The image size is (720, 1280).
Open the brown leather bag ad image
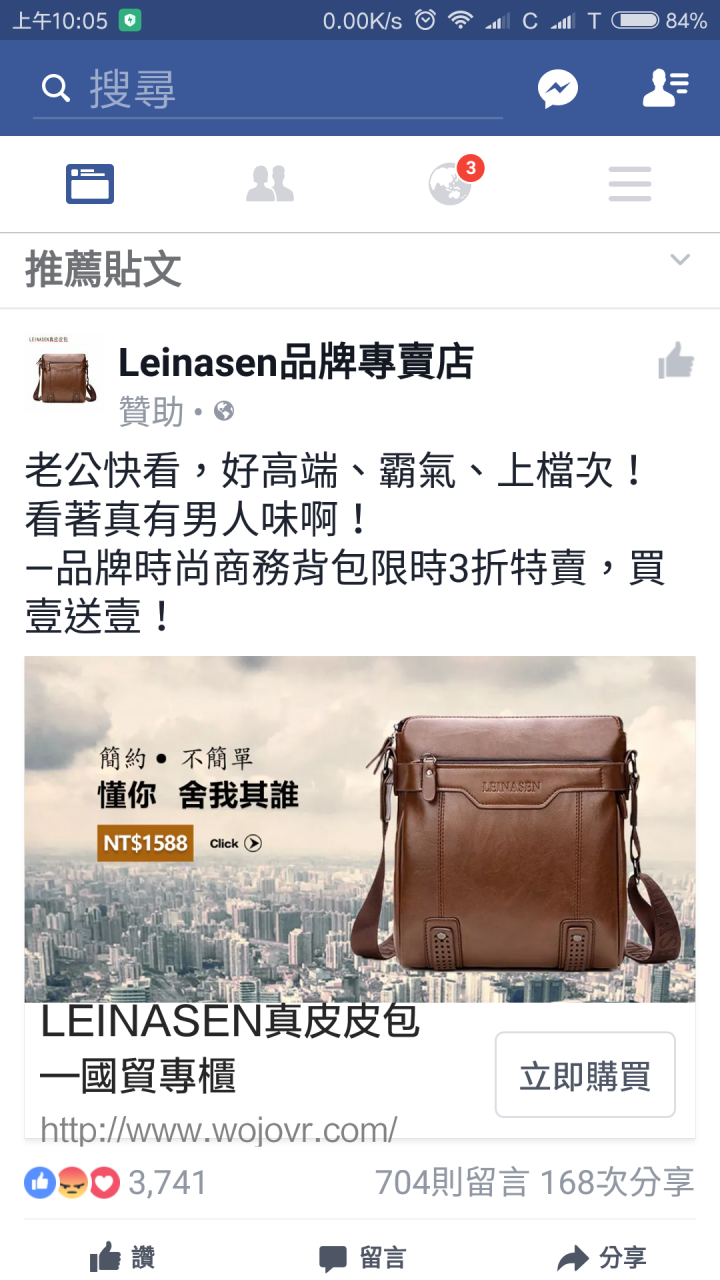point(360,829)
